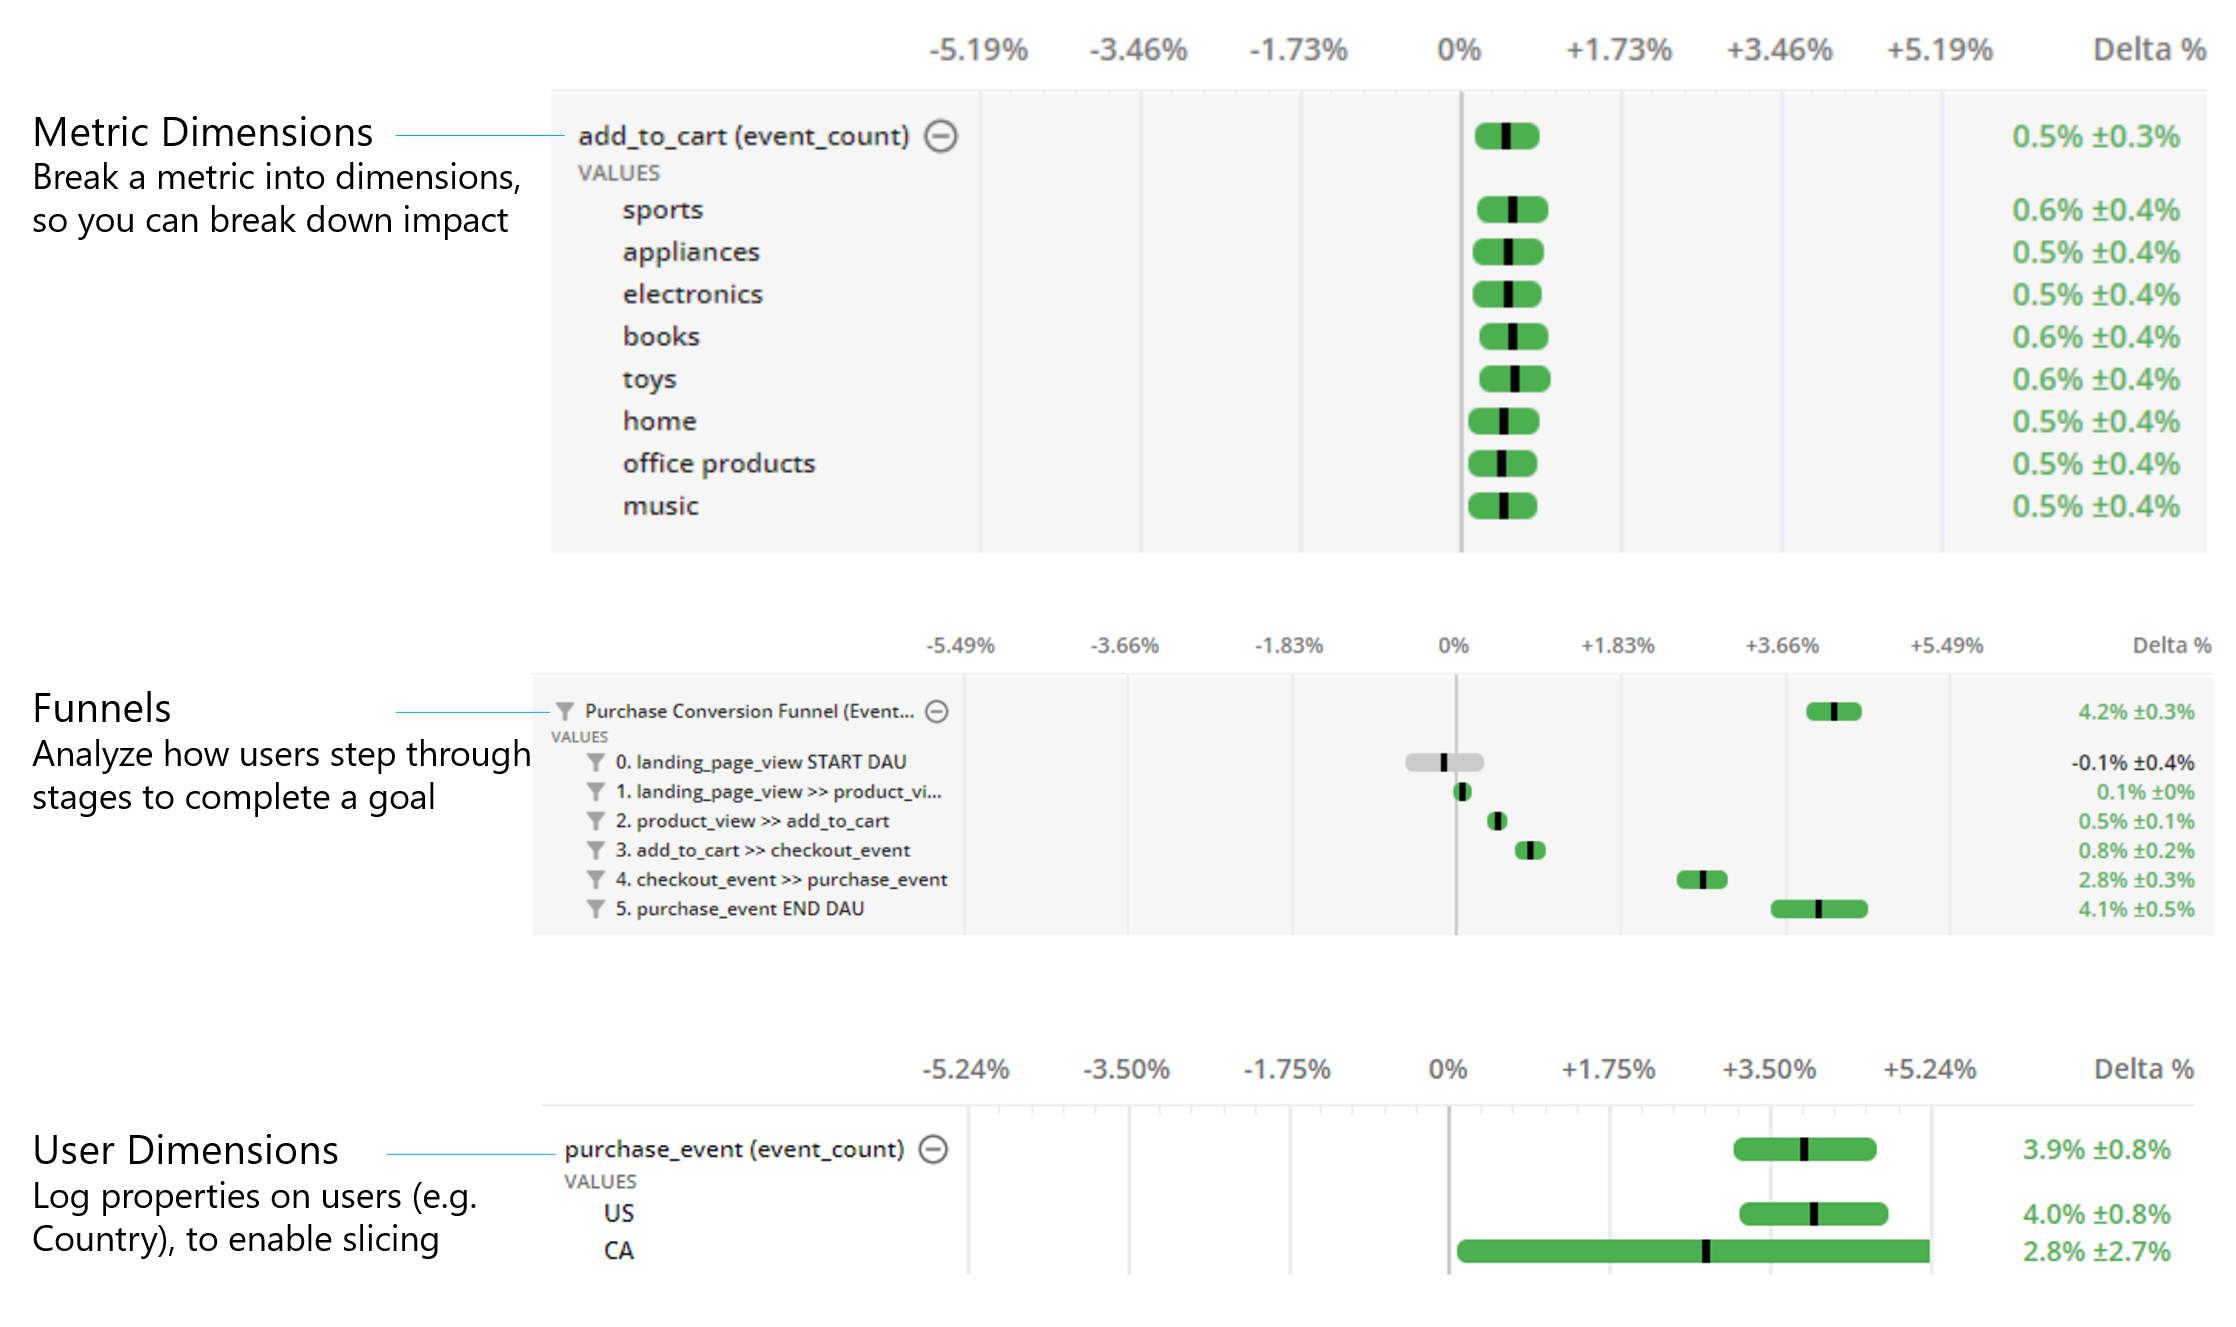Screen dimensions: 2236x1327
Task: Select the sports dimension value
Action: click(662, 210)
